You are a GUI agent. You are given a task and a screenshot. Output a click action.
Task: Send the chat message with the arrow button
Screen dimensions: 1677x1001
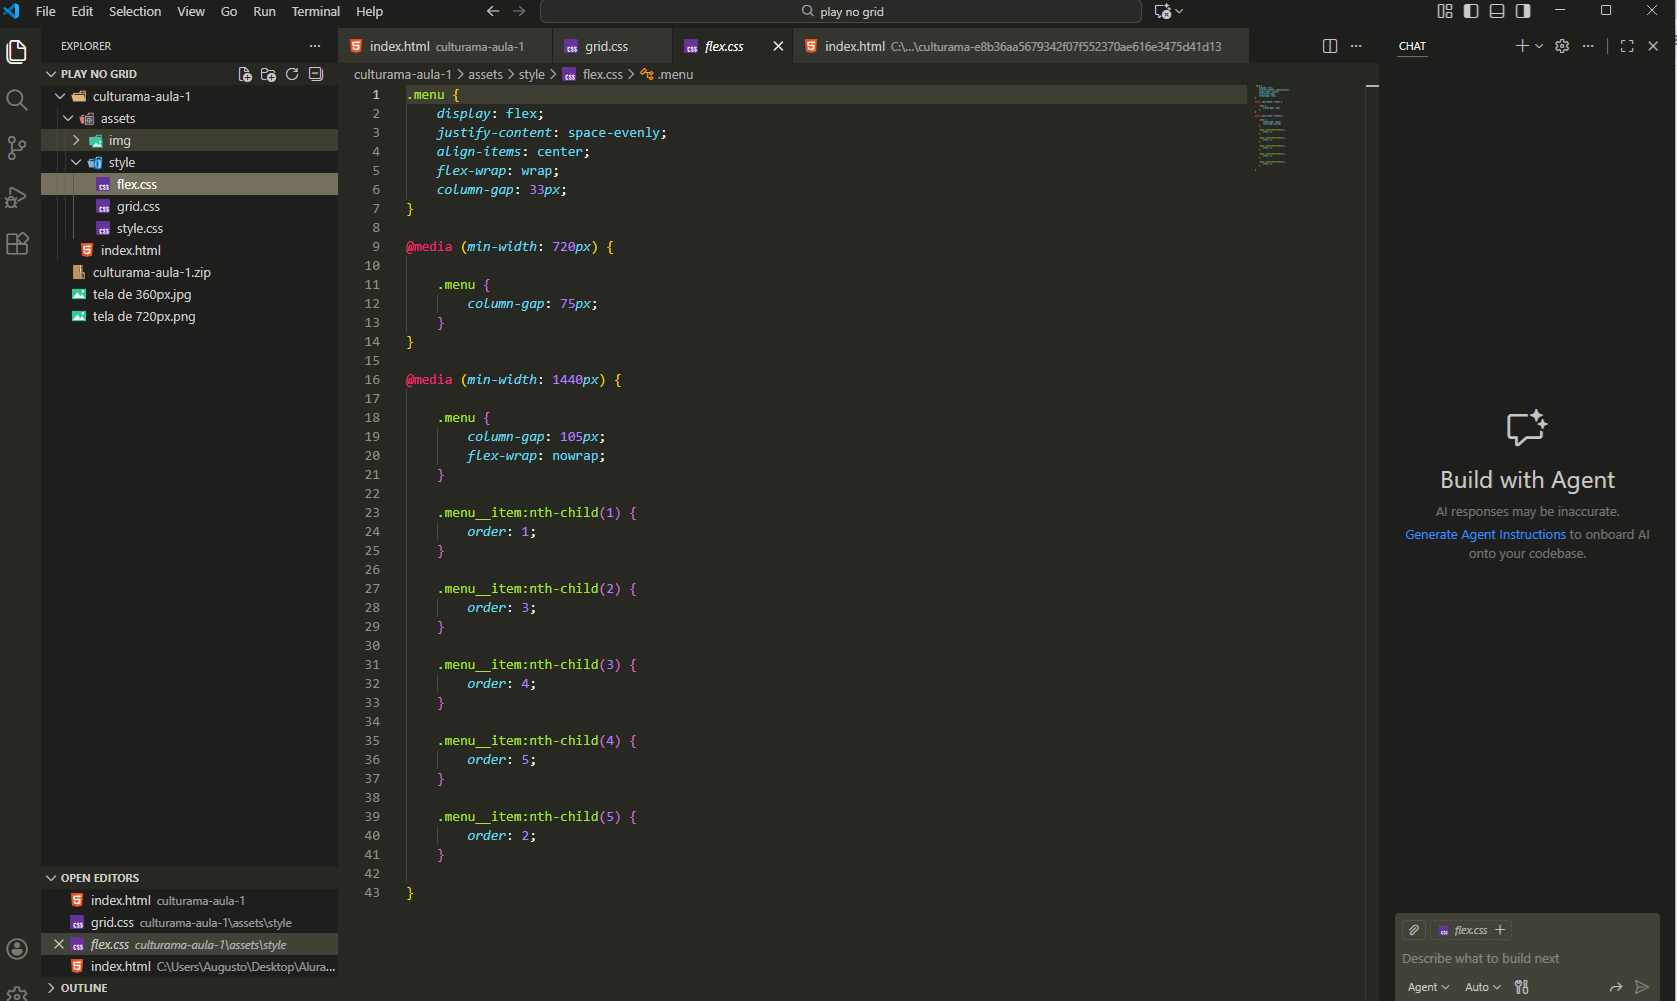1641,986
